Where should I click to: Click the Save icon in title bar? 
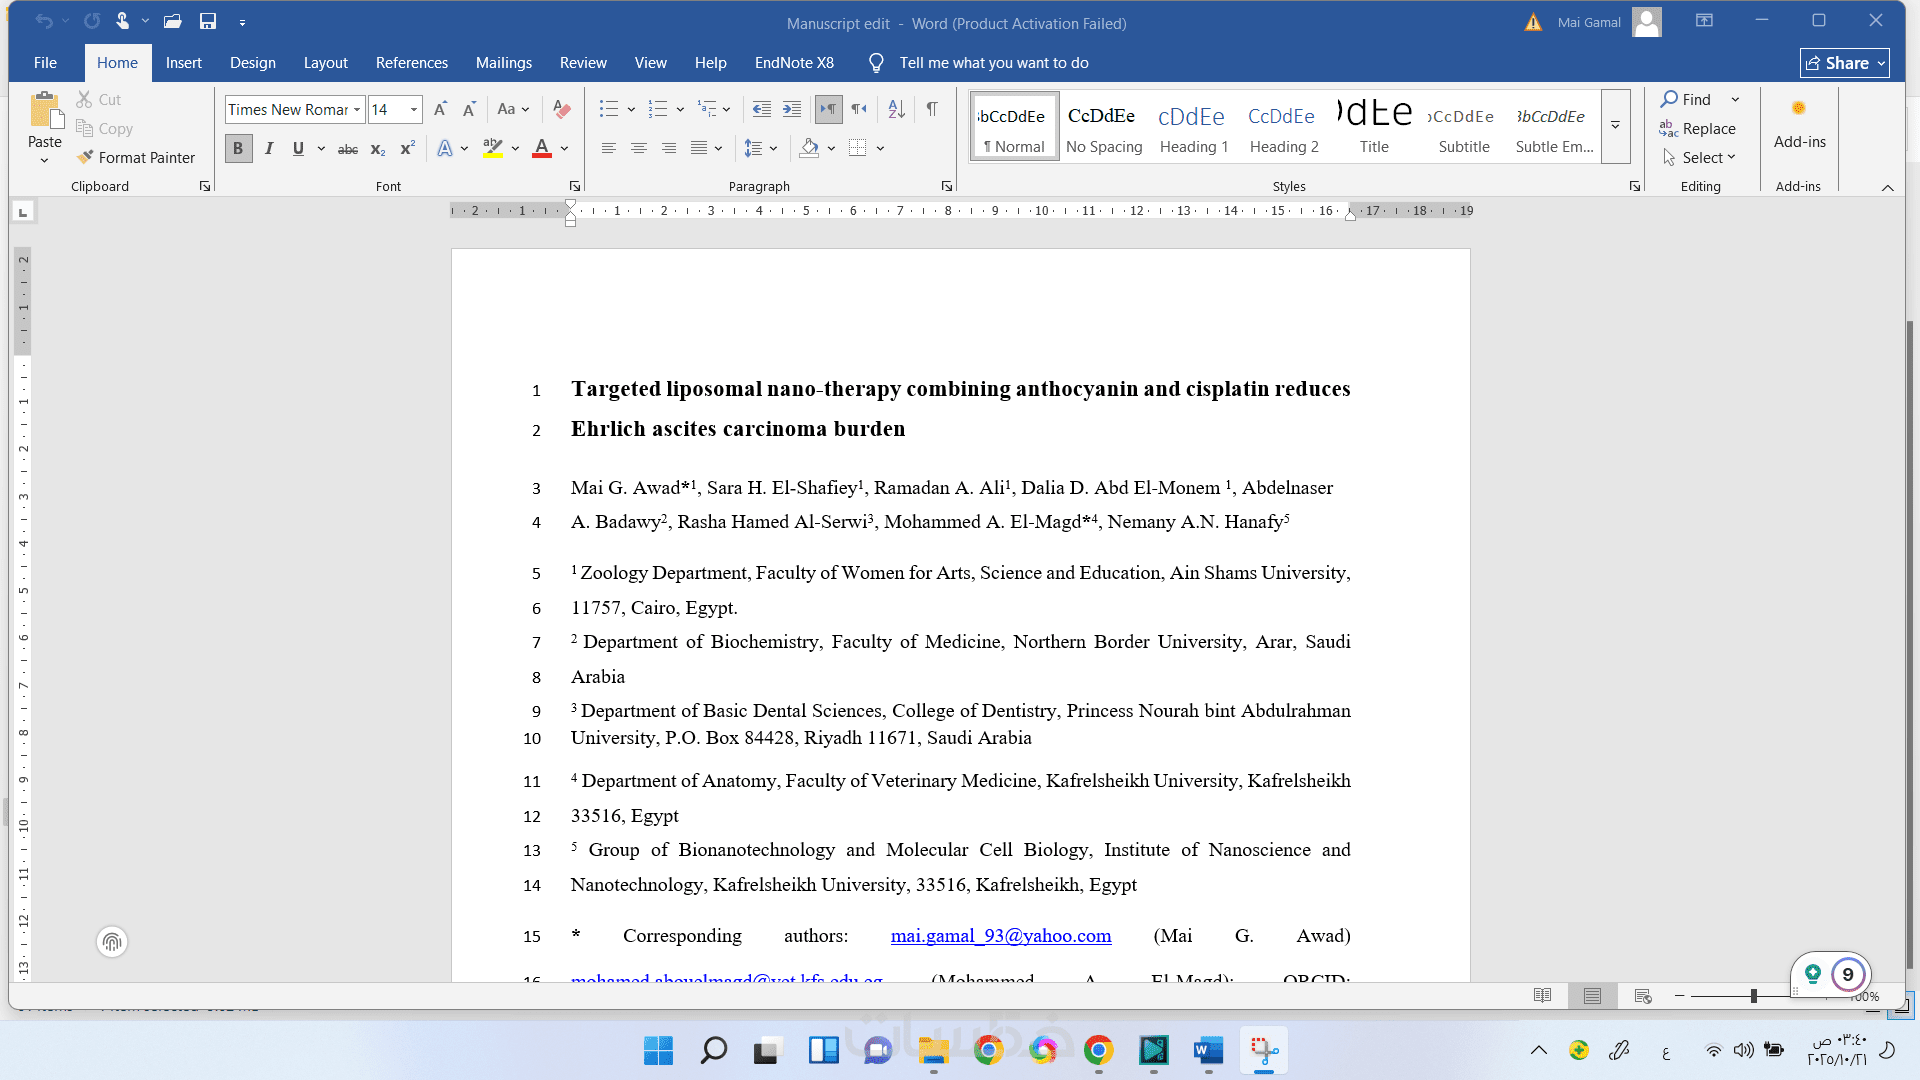[208, 21]
